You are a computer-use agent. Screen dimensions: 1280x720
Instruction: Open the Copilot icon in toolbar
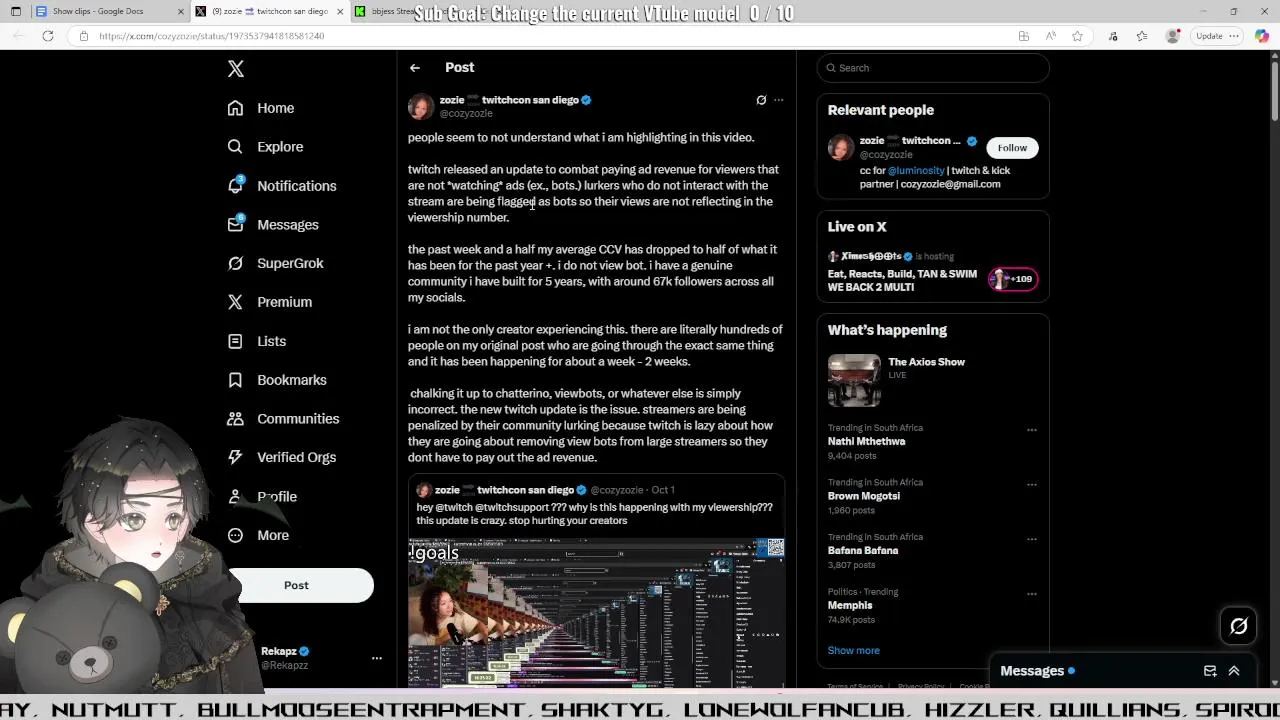point(1262,35)
